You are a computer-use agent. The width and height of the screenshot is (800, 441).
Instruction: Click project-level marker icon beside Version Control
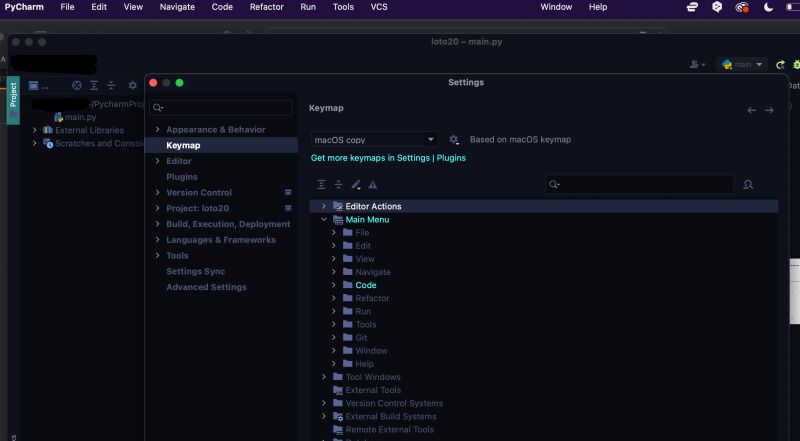click(x=288, y=192)
